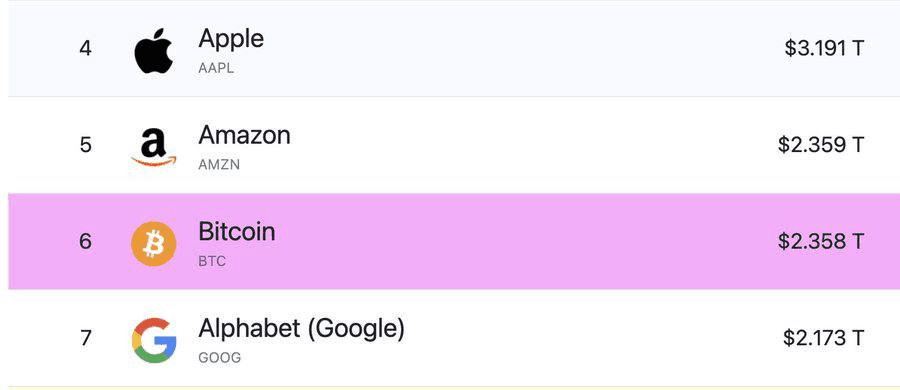This screenshot has height=390, width=900.
Task: Click the Apple logo icon
Action: pyautogui.click(x=154, y=50)
